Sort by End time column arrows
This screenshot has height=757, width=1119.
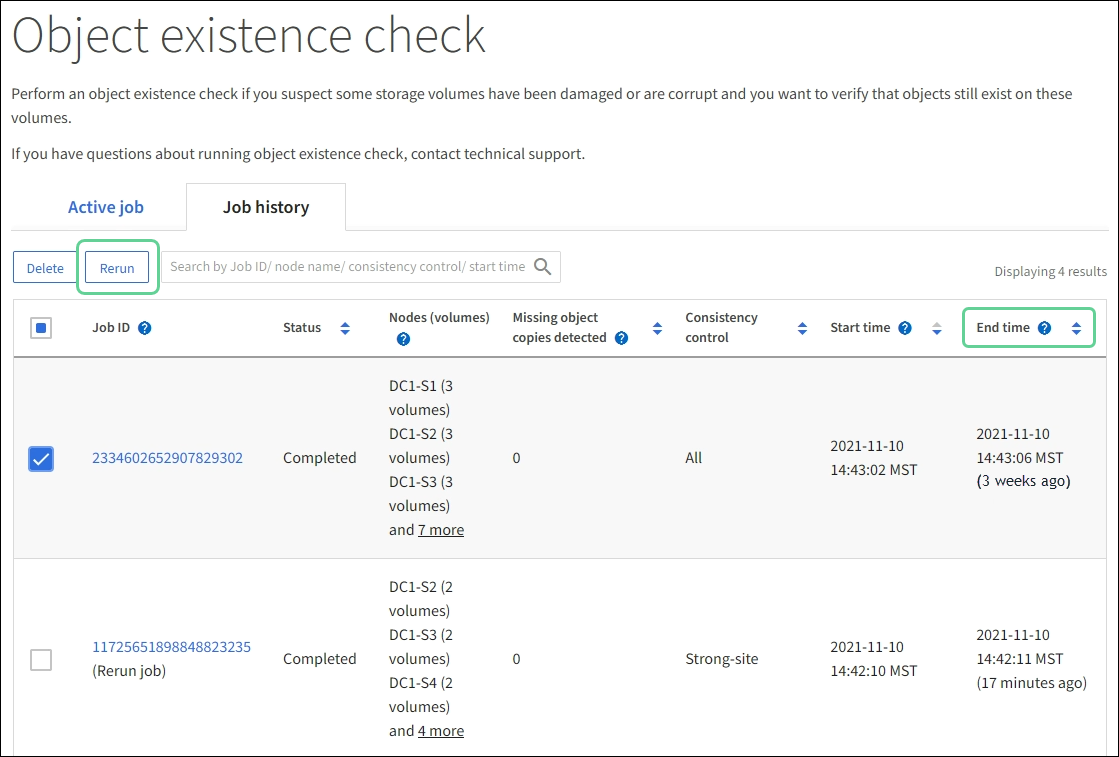pyautogui.click(x=1076, y=328)
